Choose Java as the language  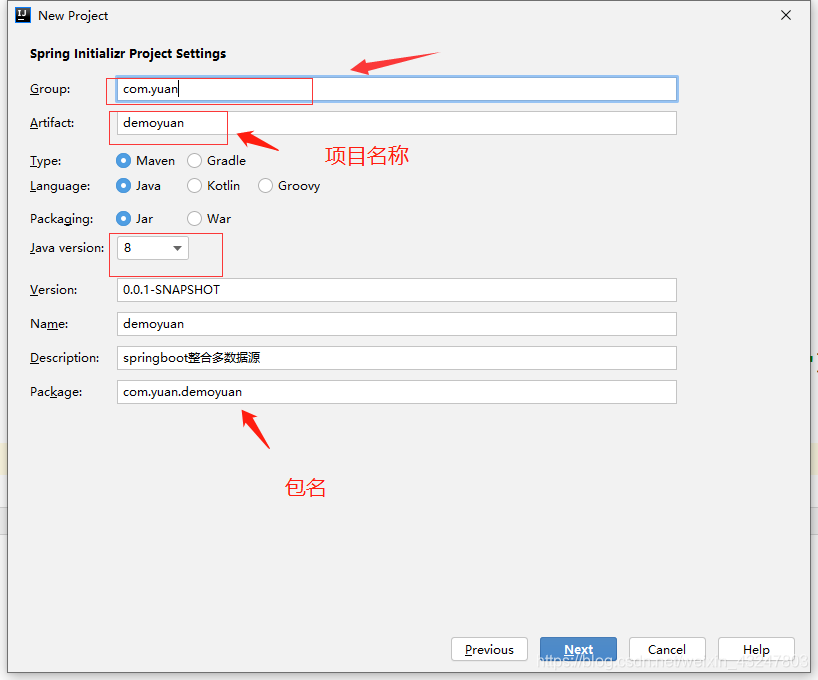138,186
